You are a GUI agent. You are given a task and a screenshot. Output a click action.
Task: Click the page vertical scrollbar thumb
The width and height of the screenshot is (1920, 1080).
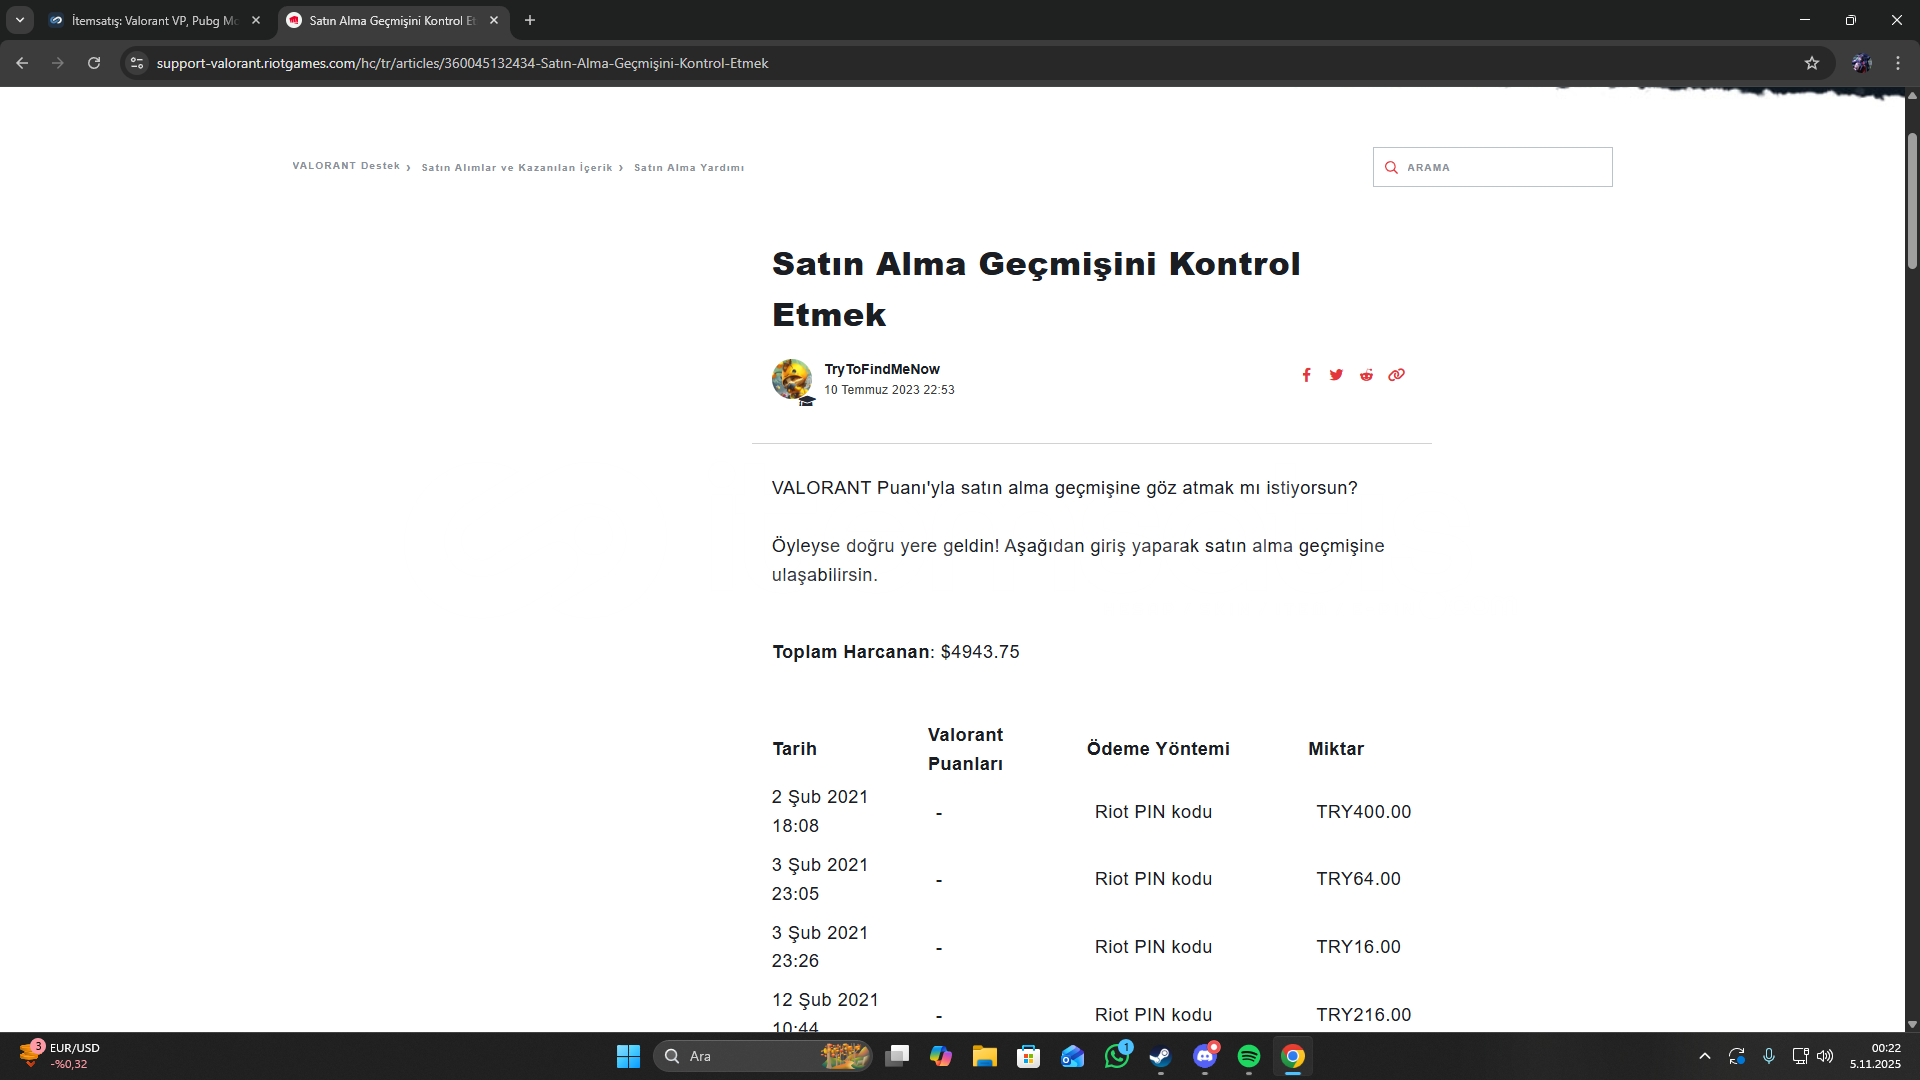coord(1912,200)
